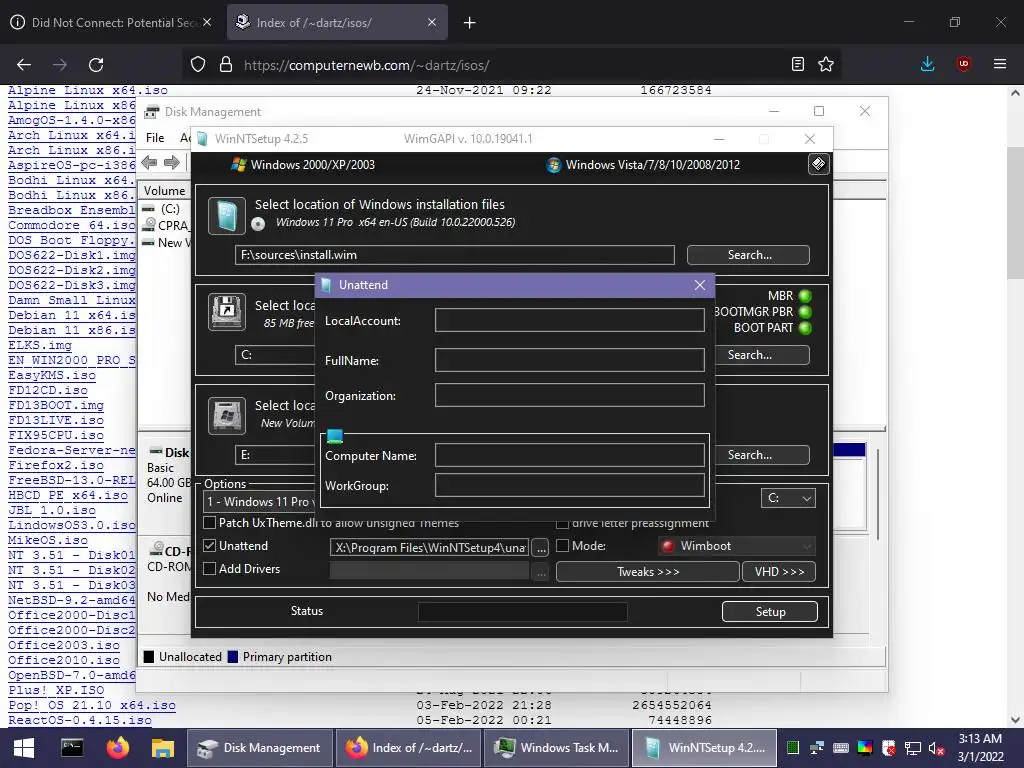Screen dimensions: 1024x768
Task: Click the BOOTMGR PBR green status light
Action: point(805,312)
